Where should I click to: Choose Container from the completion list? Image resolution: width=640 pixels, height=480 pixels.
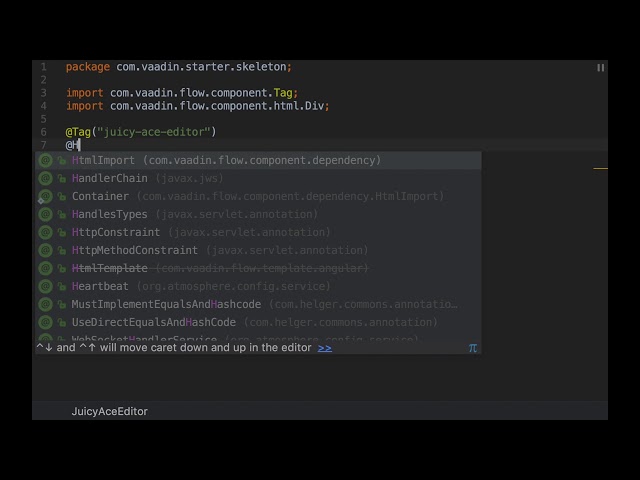pos(258,196)
